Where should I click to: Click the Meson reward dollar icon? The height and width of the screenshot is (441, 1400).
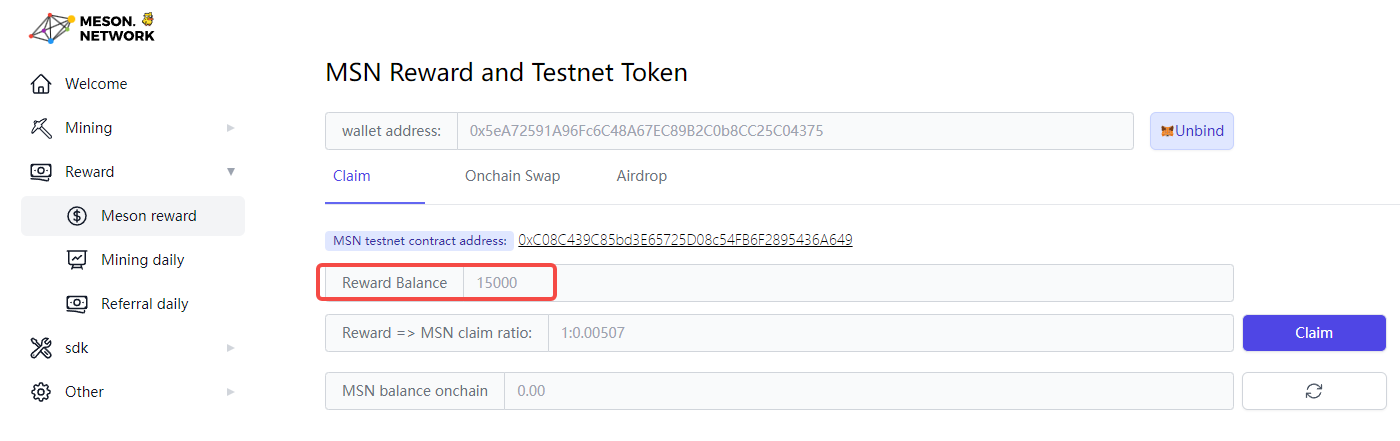77,216
